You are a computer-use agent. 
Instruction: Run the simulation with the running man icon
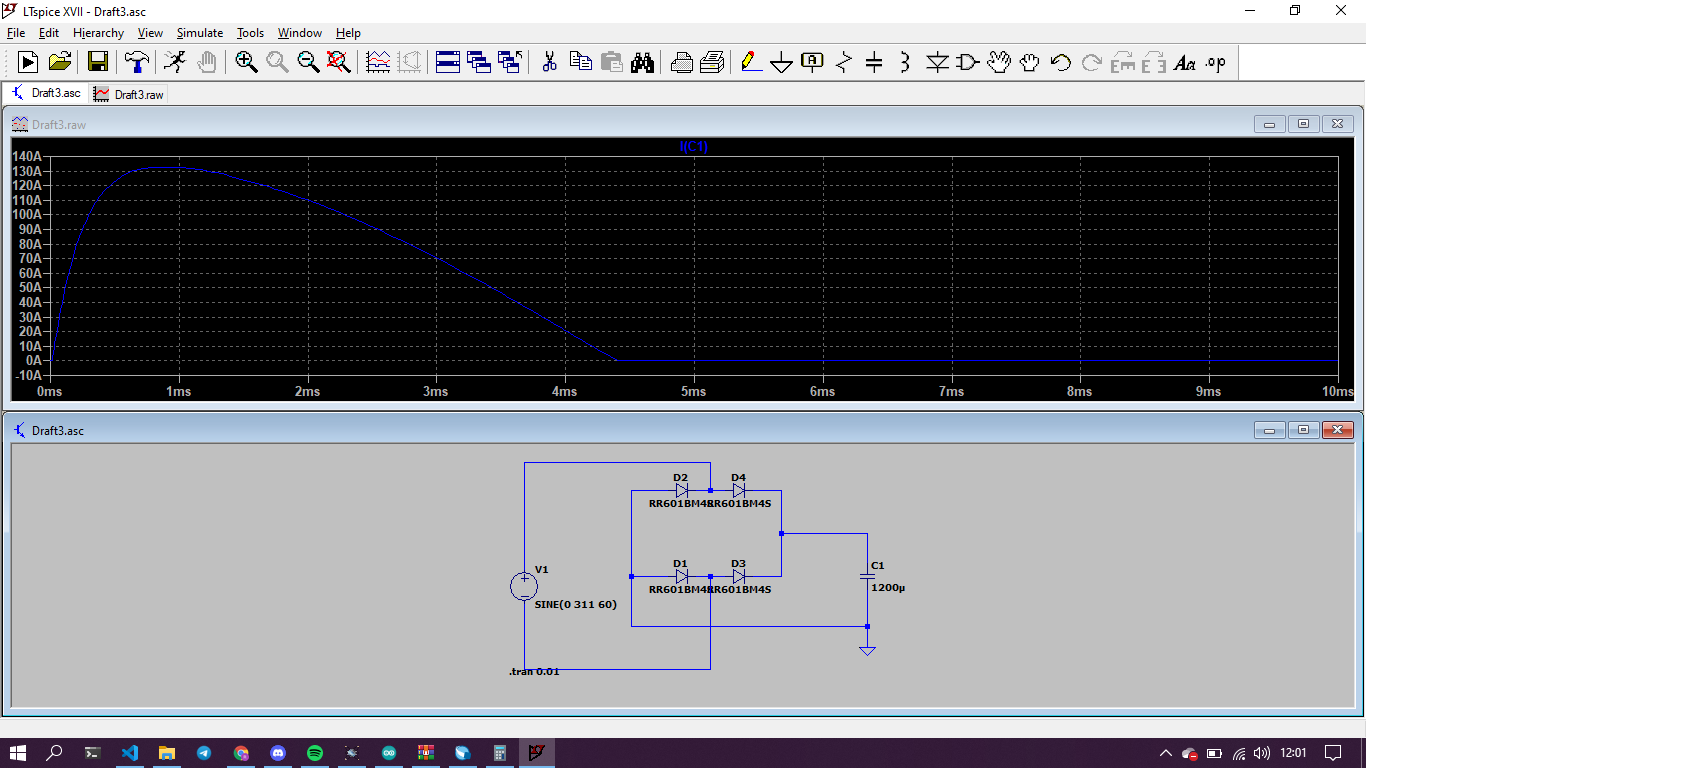[x=175, y=62]
